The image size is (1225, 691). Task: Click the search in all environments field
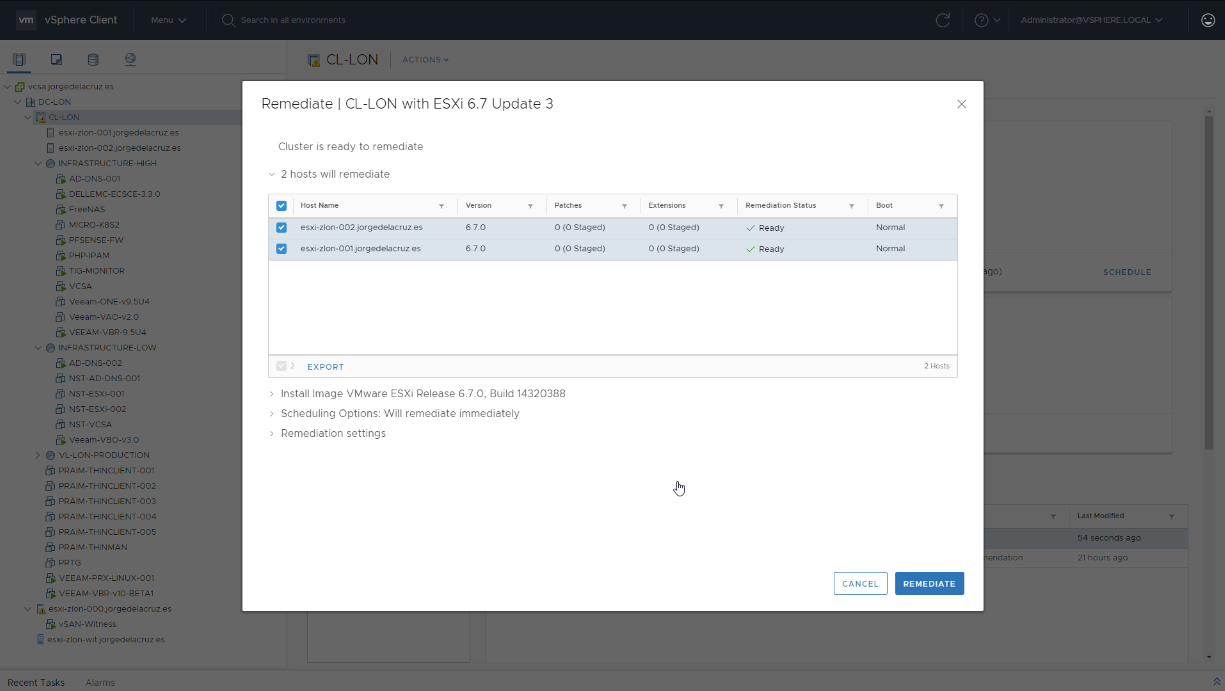(x=294, y=20)
